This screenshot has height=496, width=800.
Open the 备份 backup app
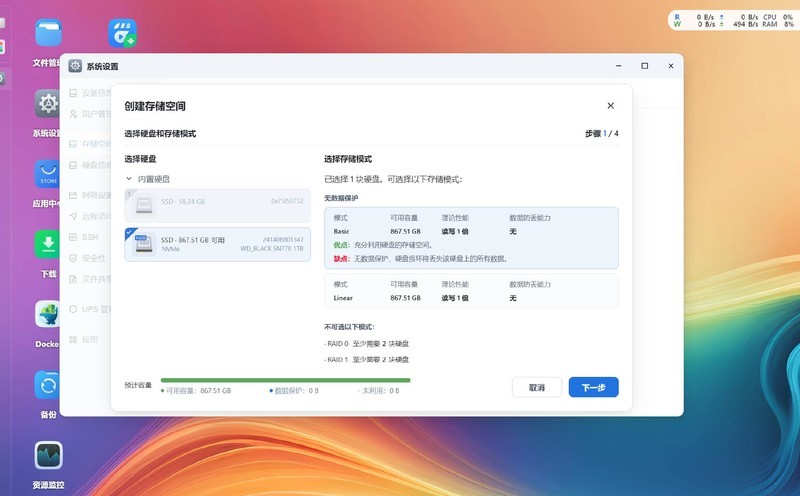pos(48,385)
